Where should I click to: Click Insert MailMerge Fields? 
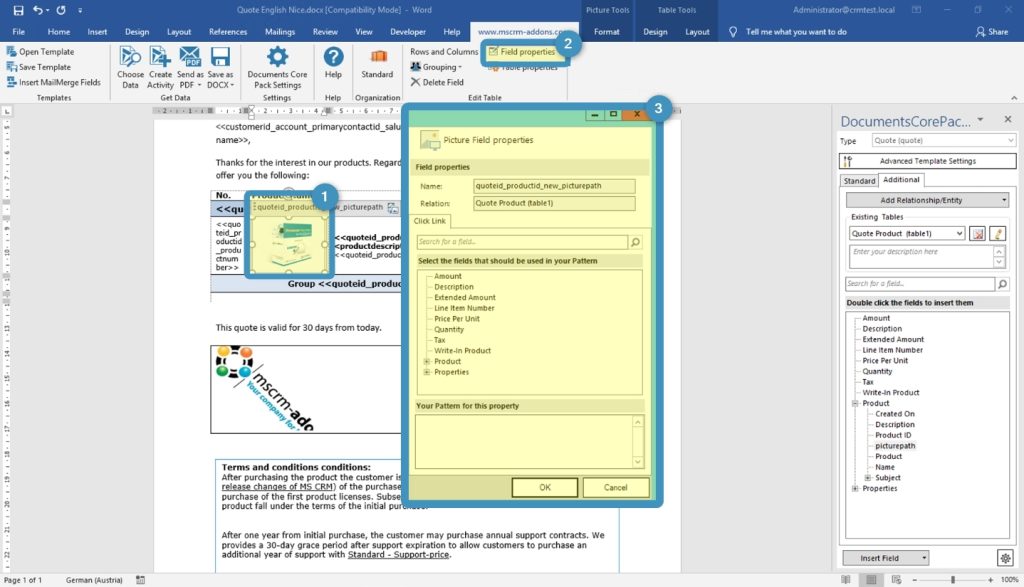54,82
